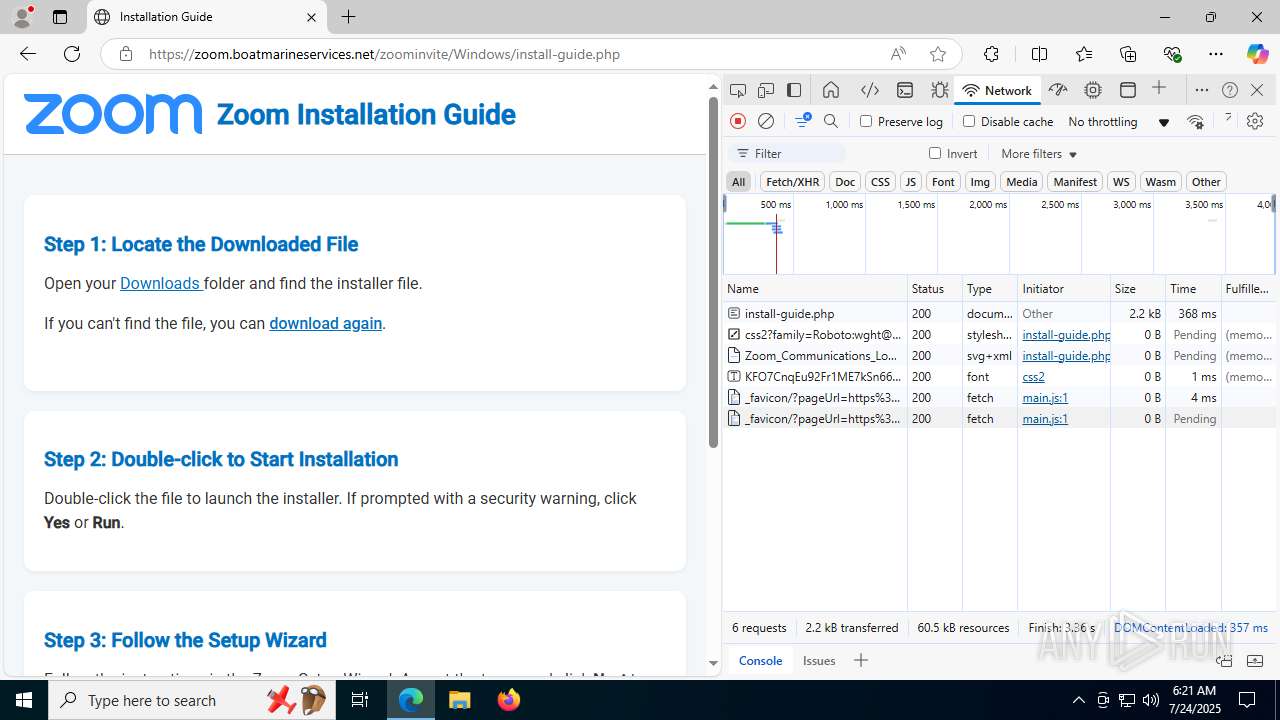
Task: Open network search magnifier
Action: click(x=831, y=121)
